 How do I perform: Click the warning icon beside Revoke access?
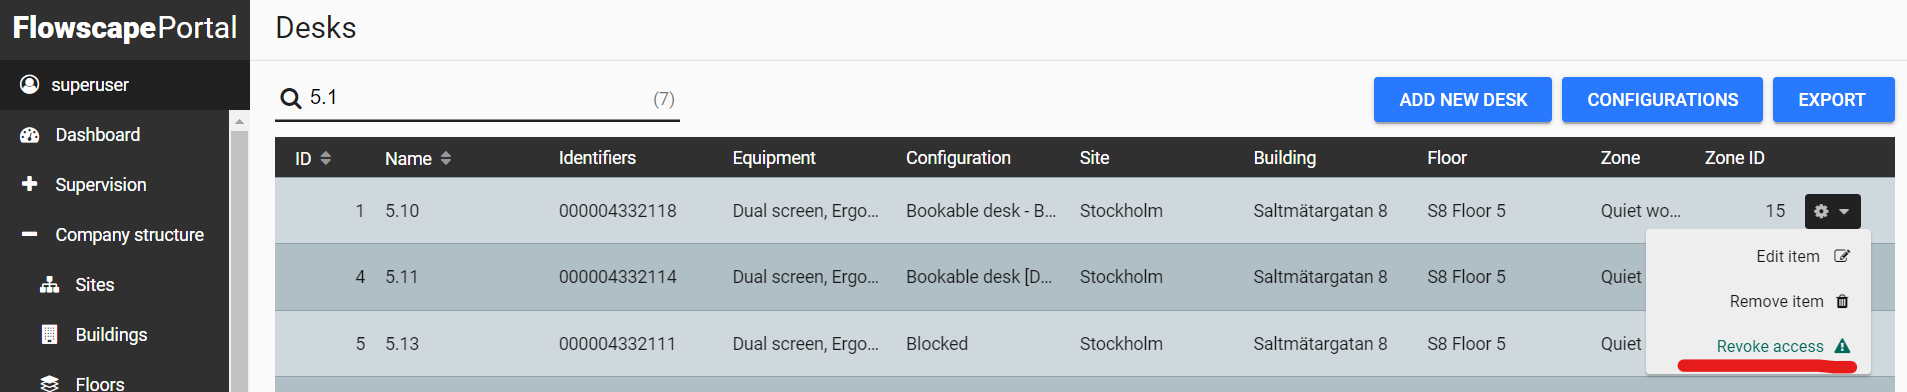click(1842, 346)
